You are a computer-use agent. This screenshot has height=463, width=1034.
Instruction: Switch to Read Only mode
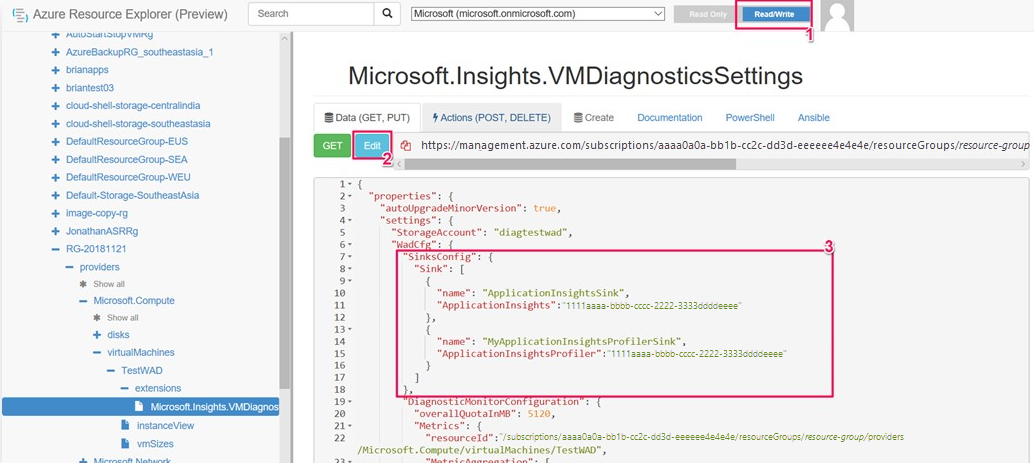coord(708,14)
